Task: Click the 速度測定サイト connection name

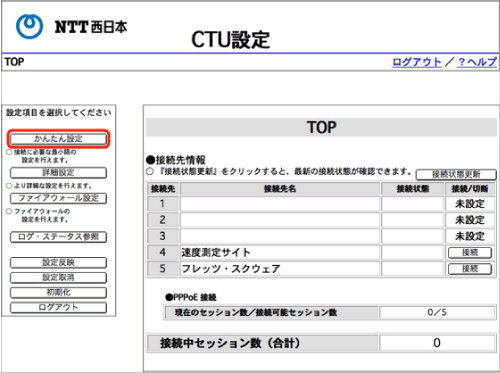Action: point(216,253)
